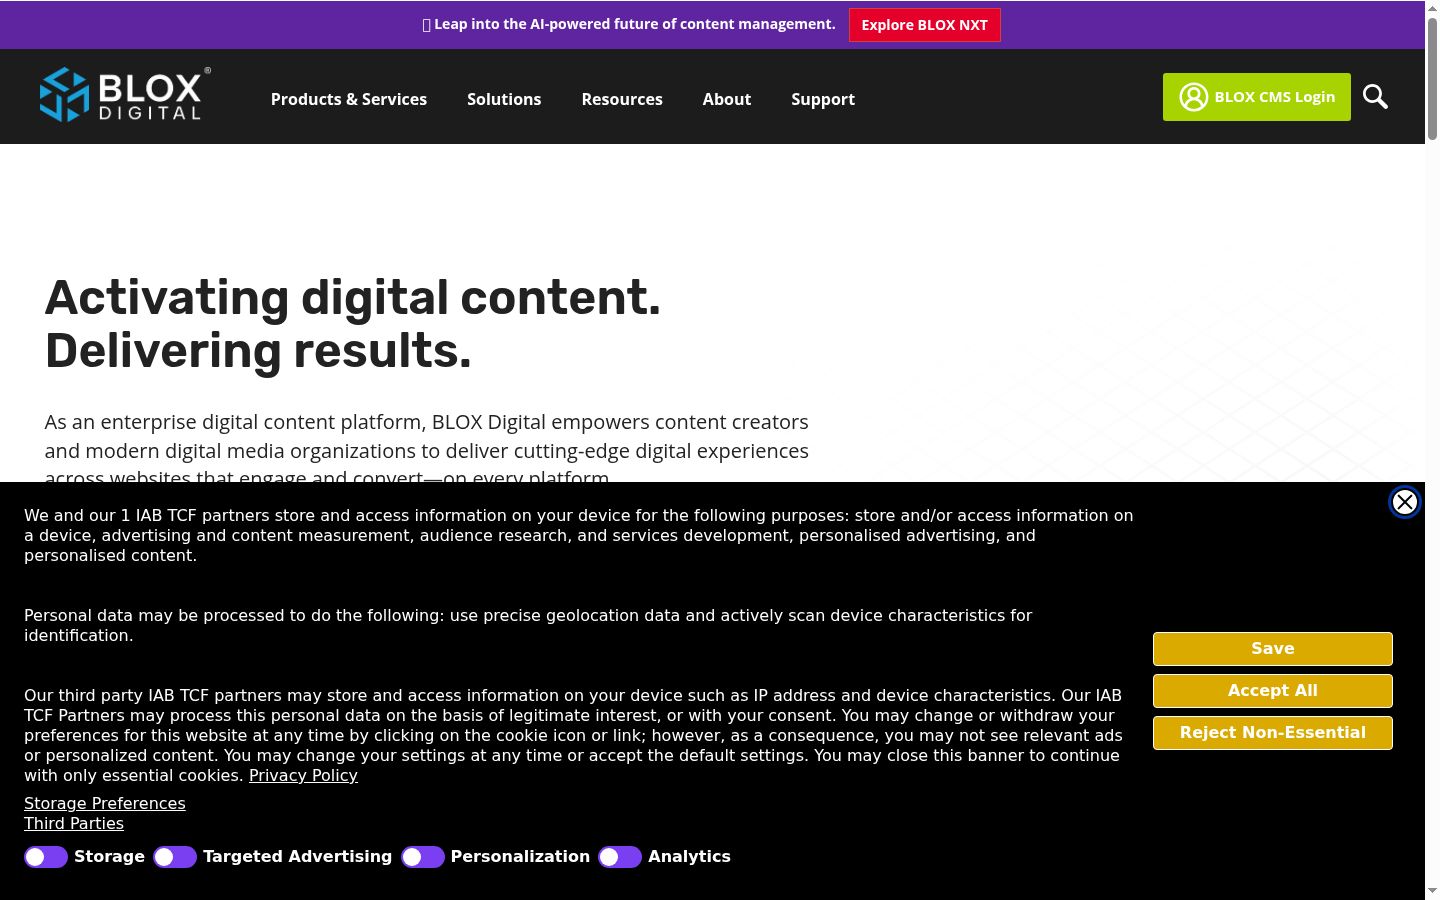
Task: Save cookie preferences
Action: tap(1273, 649)
